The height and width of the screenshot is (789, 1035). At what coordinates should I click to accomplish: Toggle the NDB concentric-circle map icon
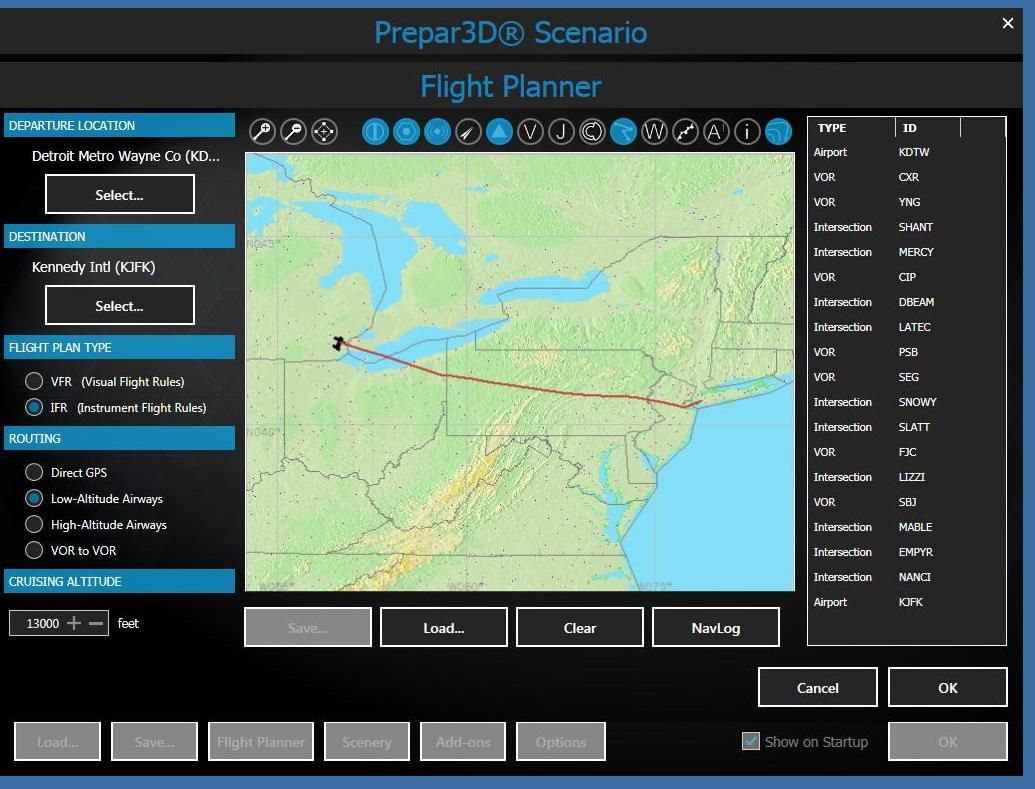pyautogui.click(x=437, y=132)
